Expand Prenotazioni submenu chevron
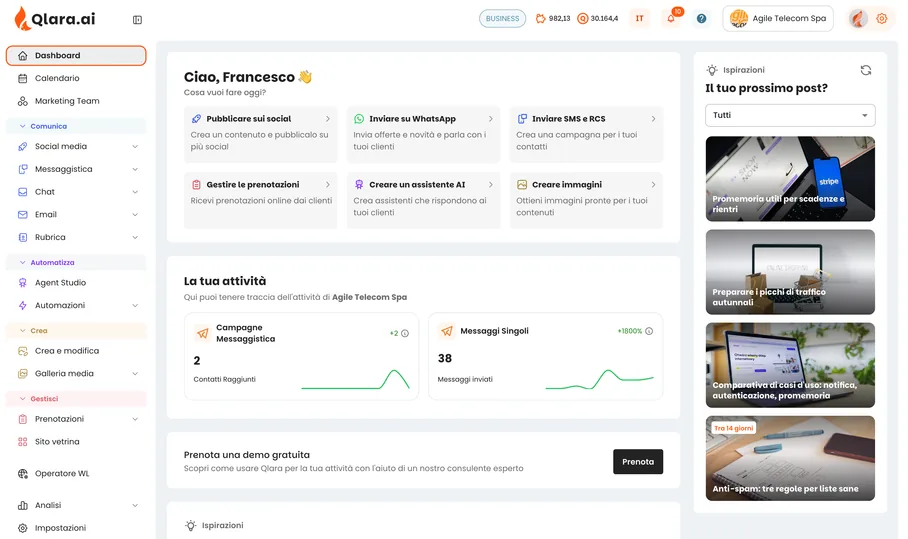 point(135,419)
